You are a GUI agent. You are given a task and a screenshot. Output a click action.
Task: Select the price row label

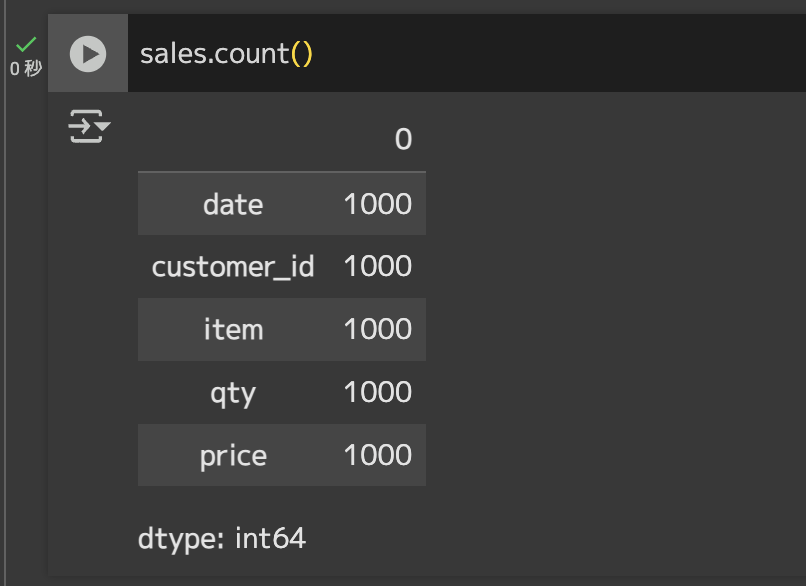pos(233,456)
